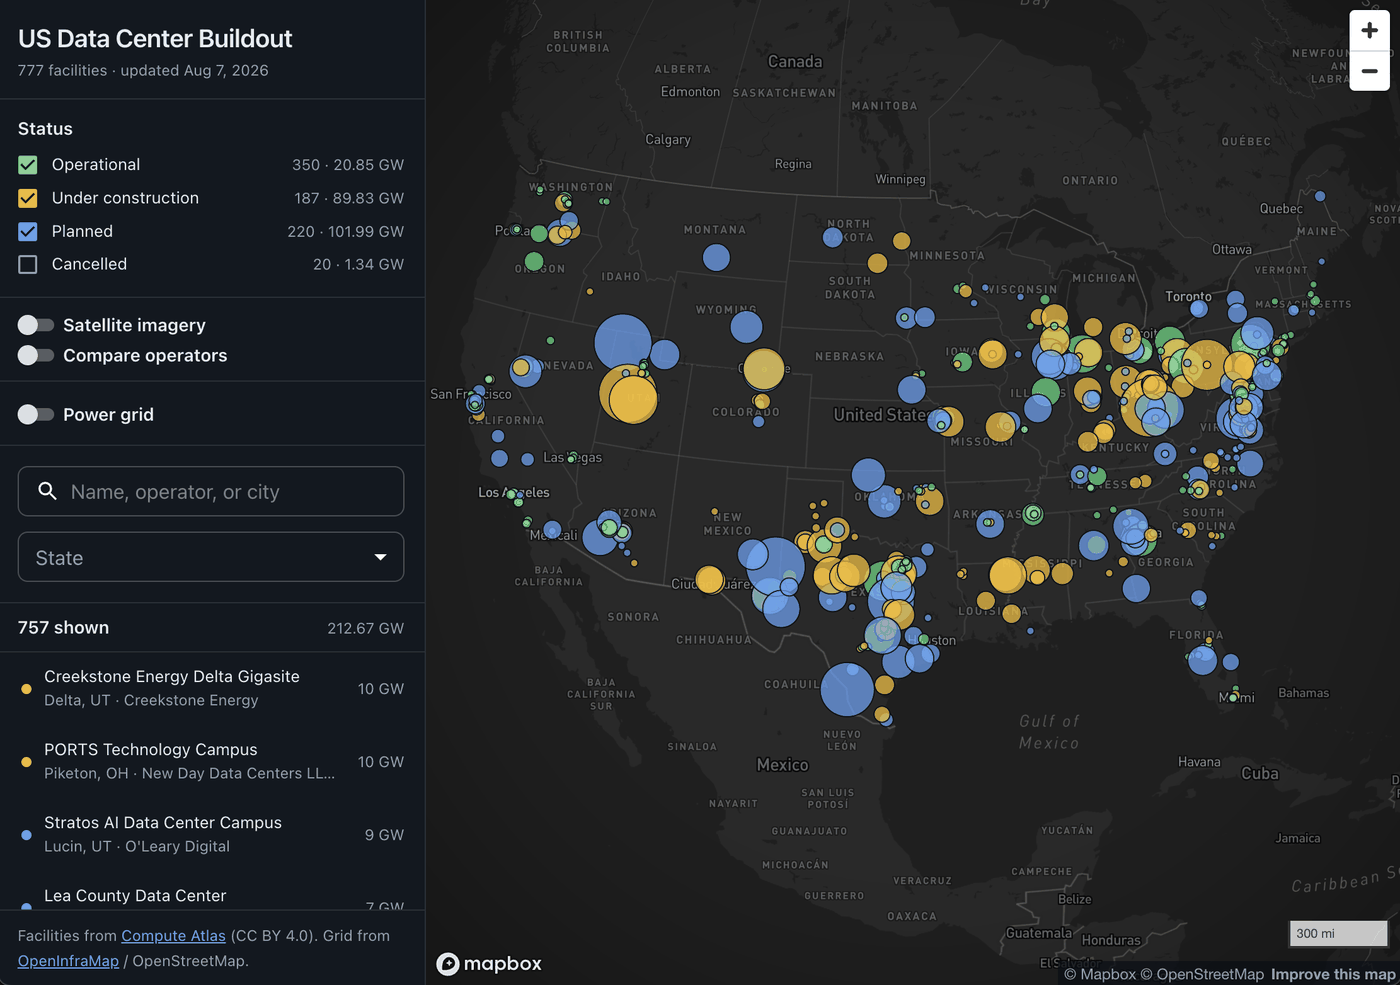The height and width of the screenshot is (985, 1400).
Task: Click the Under construction label text
Action: tap(125, 198)
